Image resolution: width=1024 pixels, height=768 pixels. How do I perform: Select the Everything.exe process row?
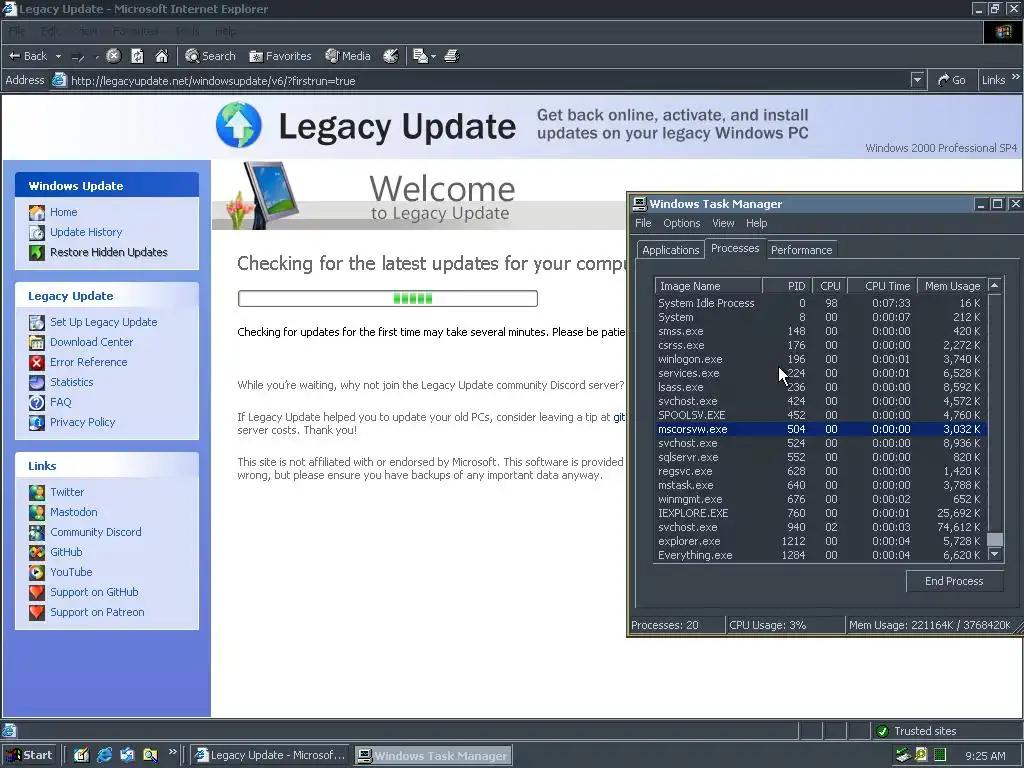(x=821, y=555)
